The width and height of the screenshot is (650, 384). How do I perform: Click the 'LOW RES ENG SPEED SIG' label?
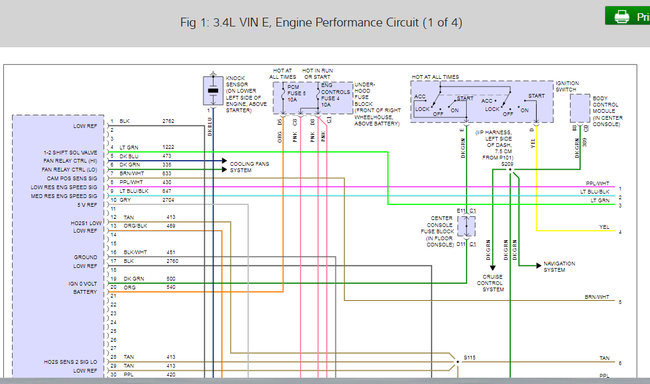coord(64,187)
